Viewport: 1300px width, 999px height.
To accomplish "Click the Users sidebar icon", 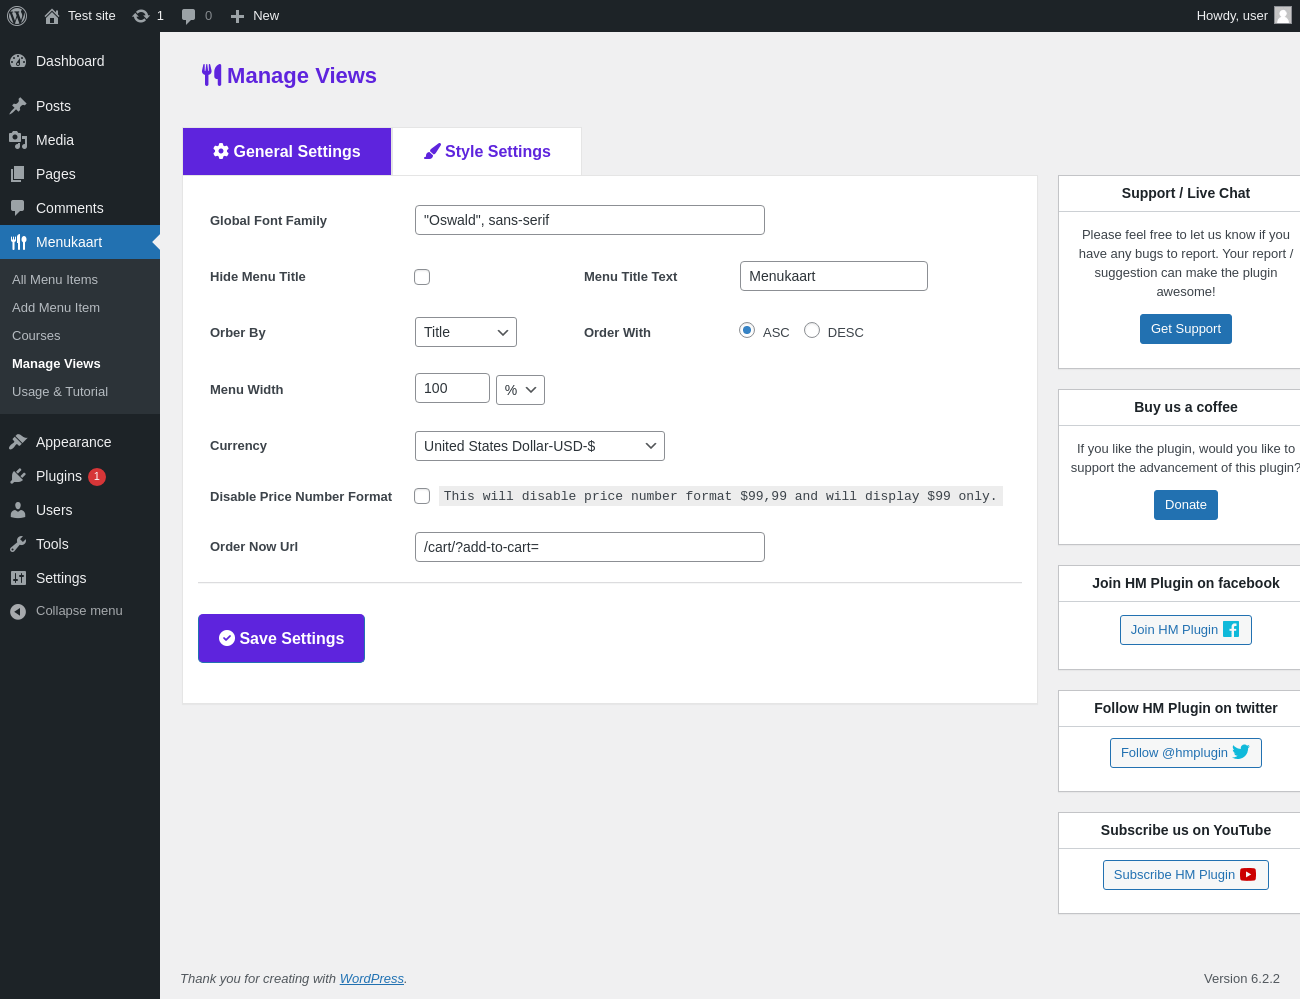I will coord(18,510).
